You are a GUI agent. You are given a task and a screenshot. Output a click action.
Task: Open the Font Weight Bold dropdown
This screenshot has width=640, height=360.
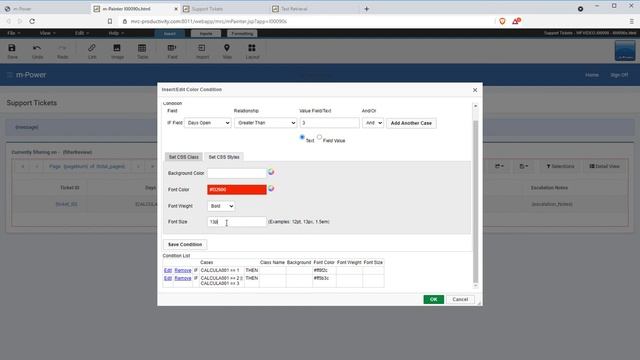(x=221, y=206)
